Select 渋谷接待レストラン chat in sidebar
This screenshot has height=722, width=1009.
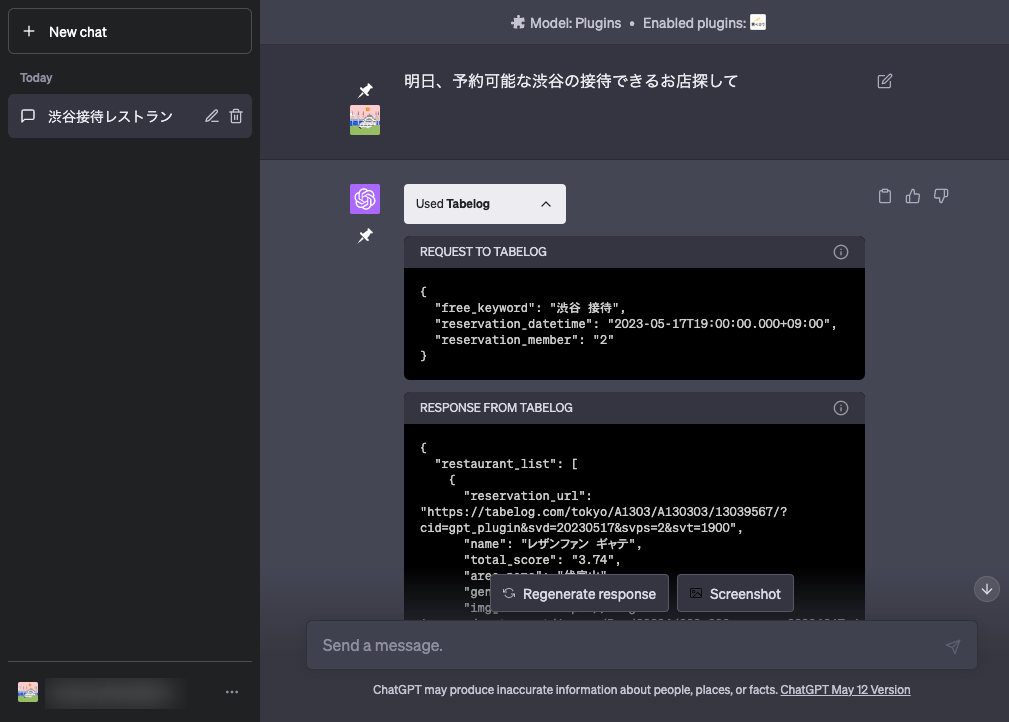click(110, 116)
